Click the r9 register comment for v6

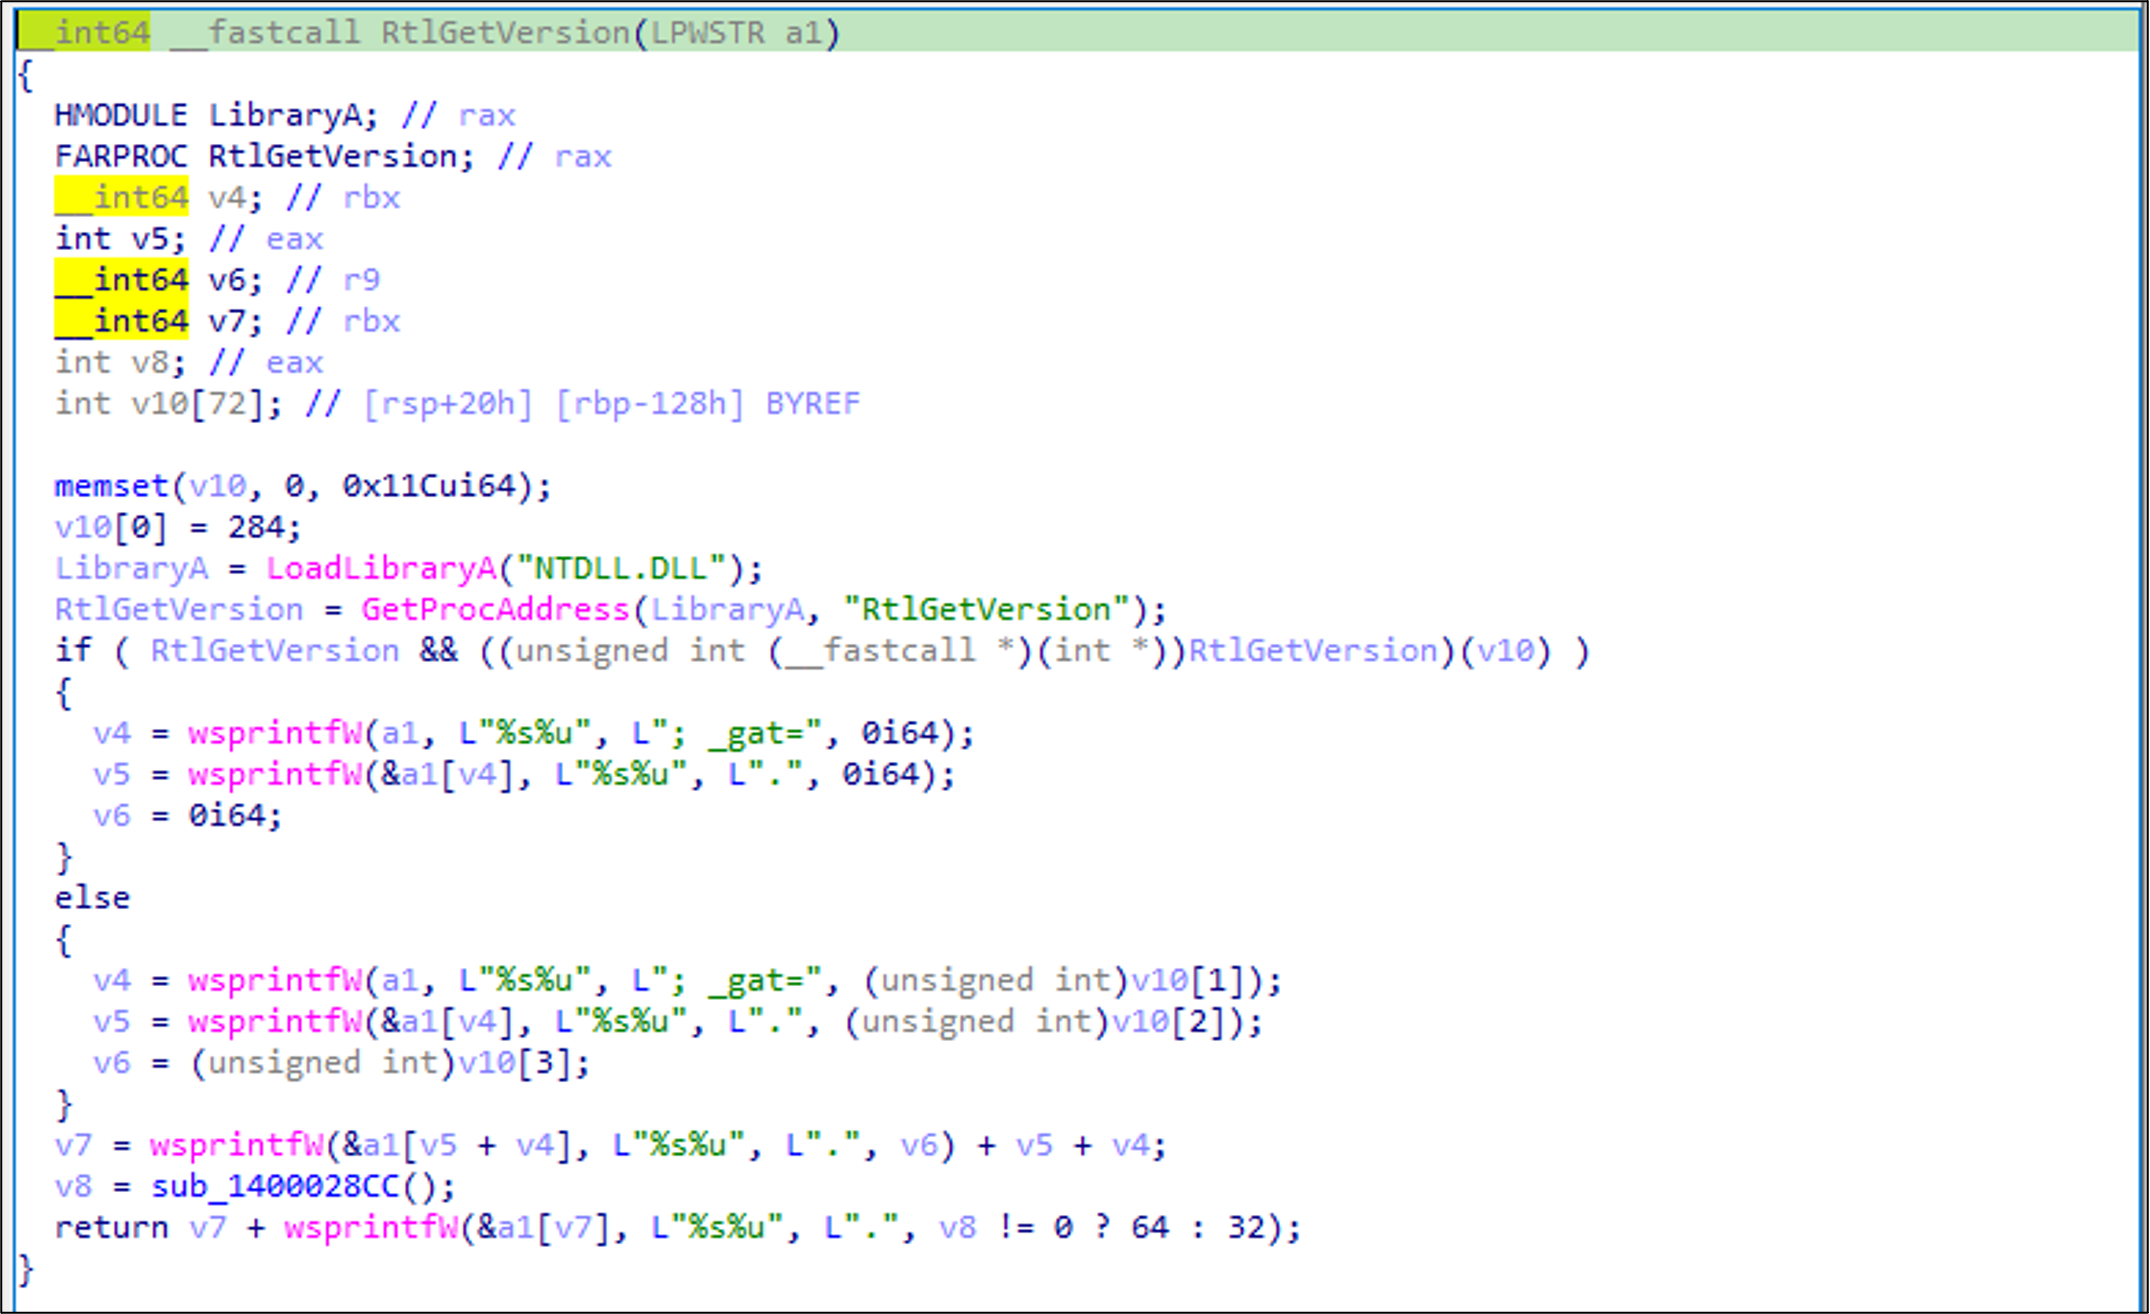(361, 280)
